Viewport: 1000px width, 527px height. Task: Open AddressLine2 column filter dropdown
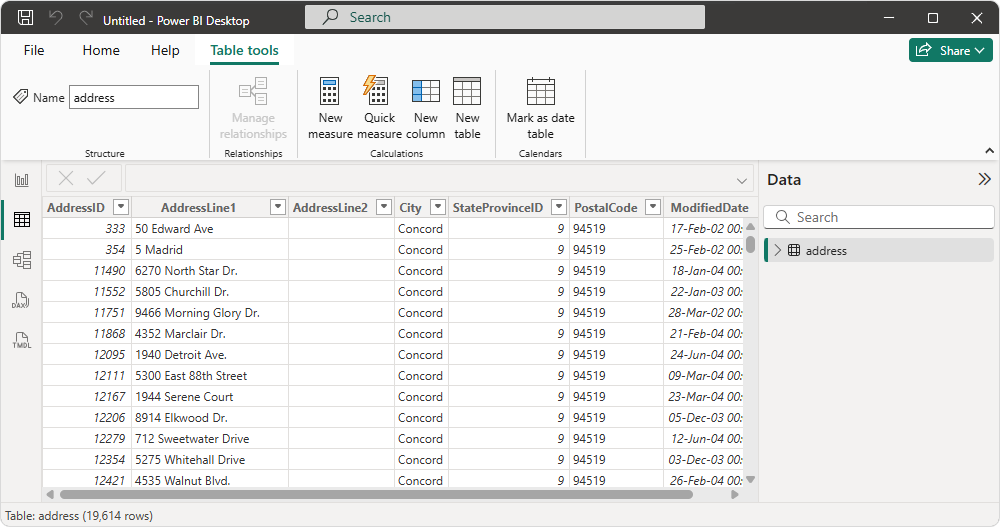[383, 207]
